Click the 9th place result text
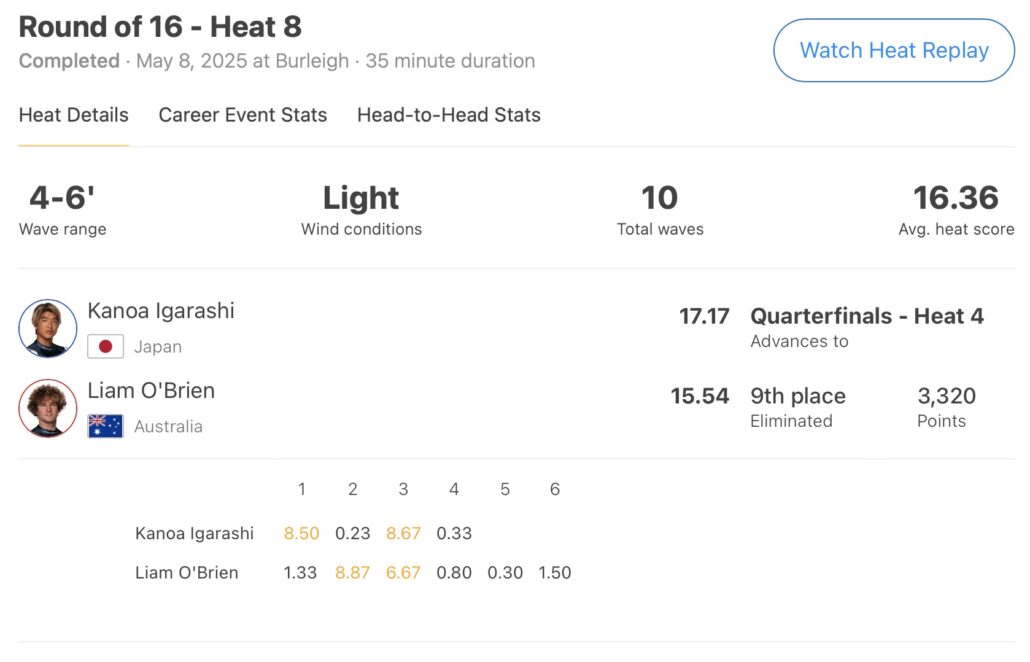This screenshot has height=662, width=1030. (798, 396)
